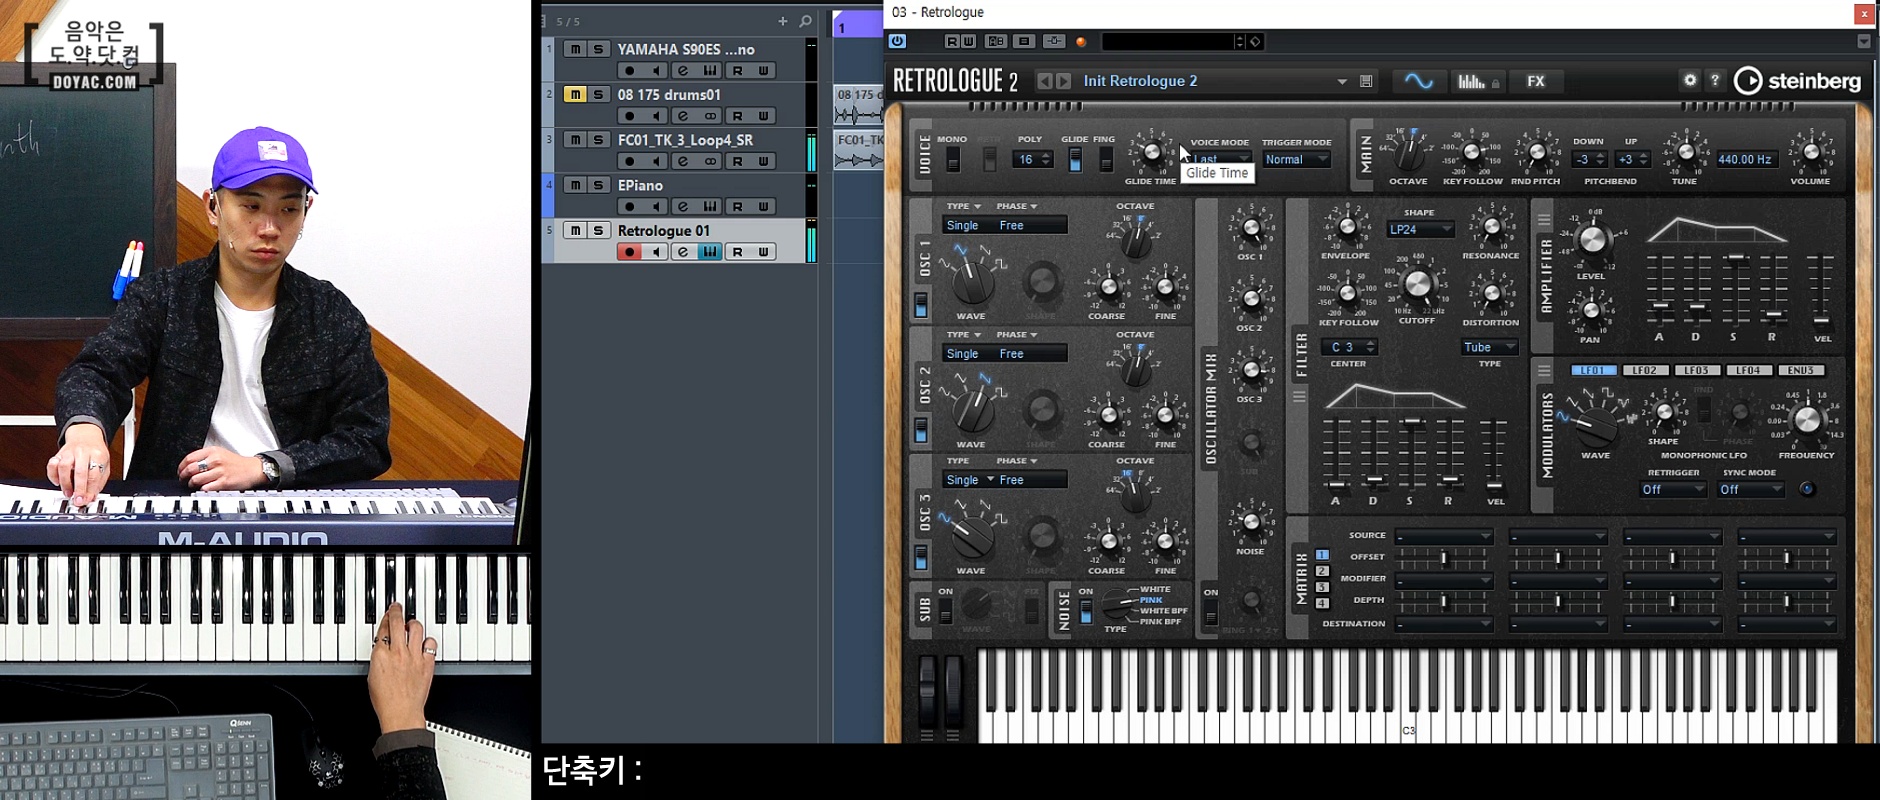1880x800 pixels.
Task: Open the arpeggiator page with bars icon
Action: click(x=1472, y=81)
